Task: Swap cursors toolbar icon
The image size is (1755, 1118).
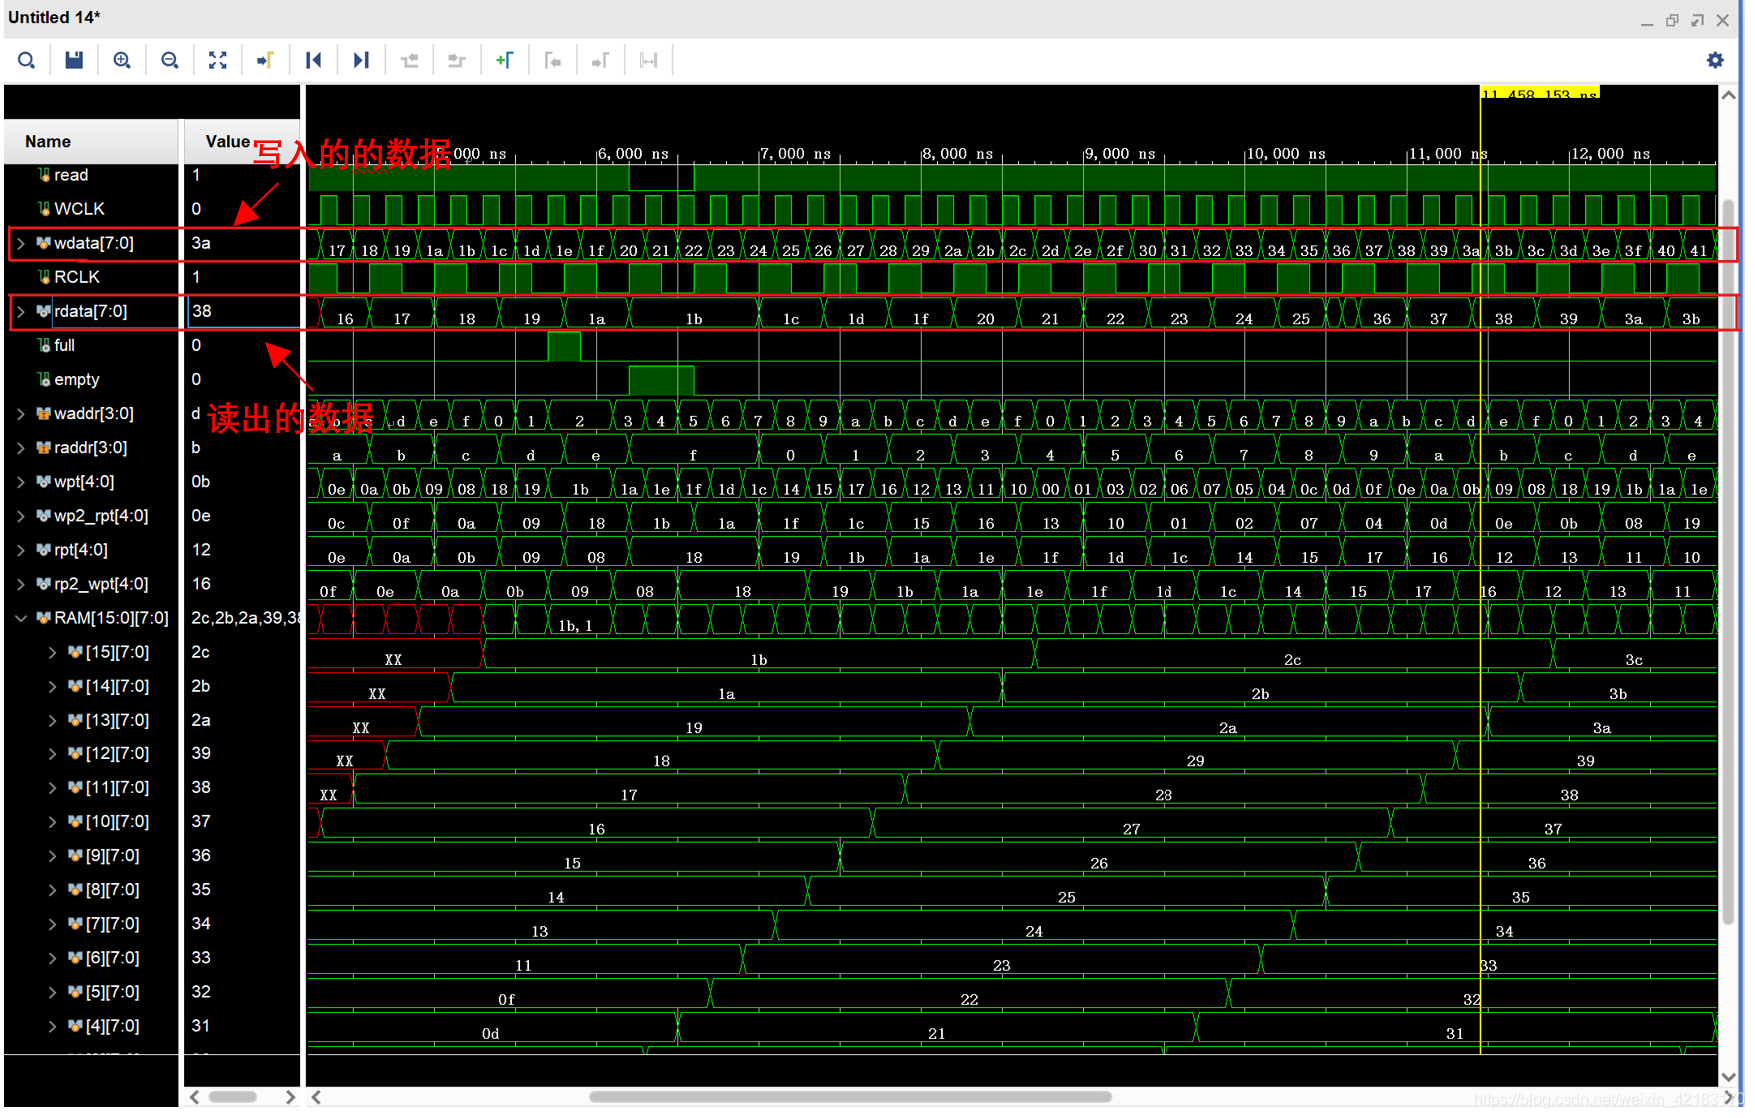Action: pyautogui.click(x=648, y=60)
